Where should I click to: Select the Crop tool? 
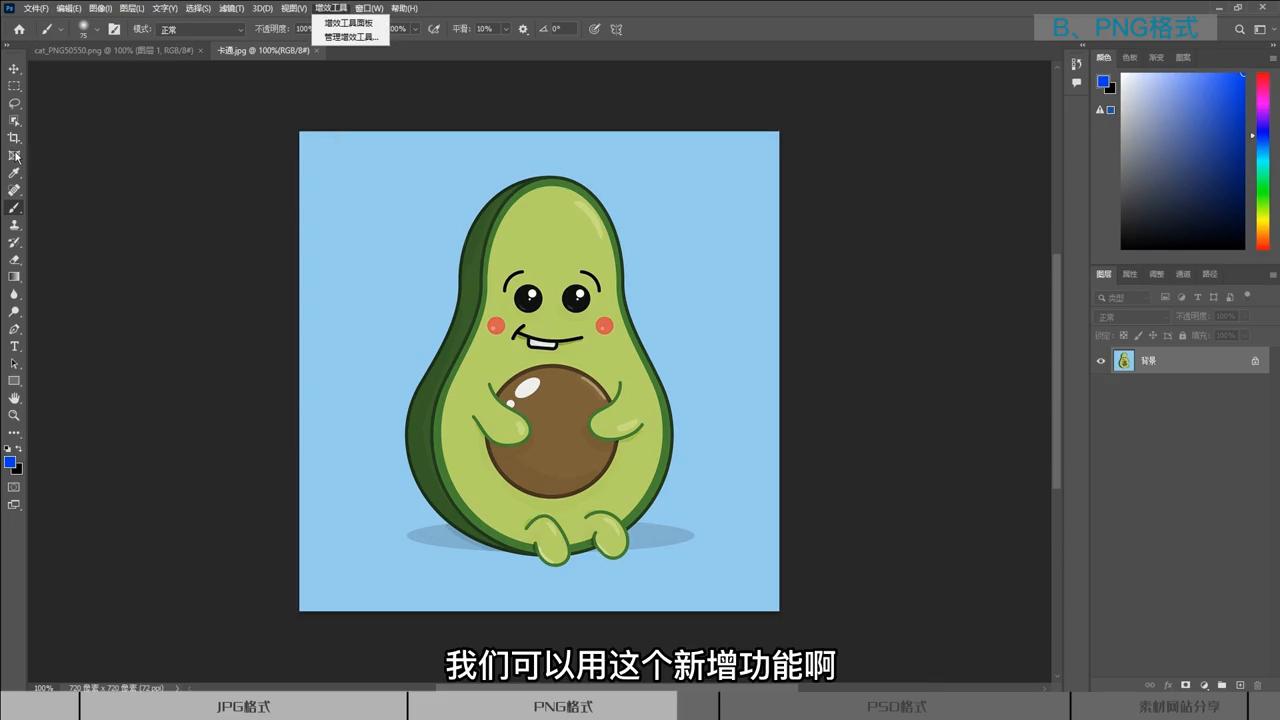(x=14, y=138)
